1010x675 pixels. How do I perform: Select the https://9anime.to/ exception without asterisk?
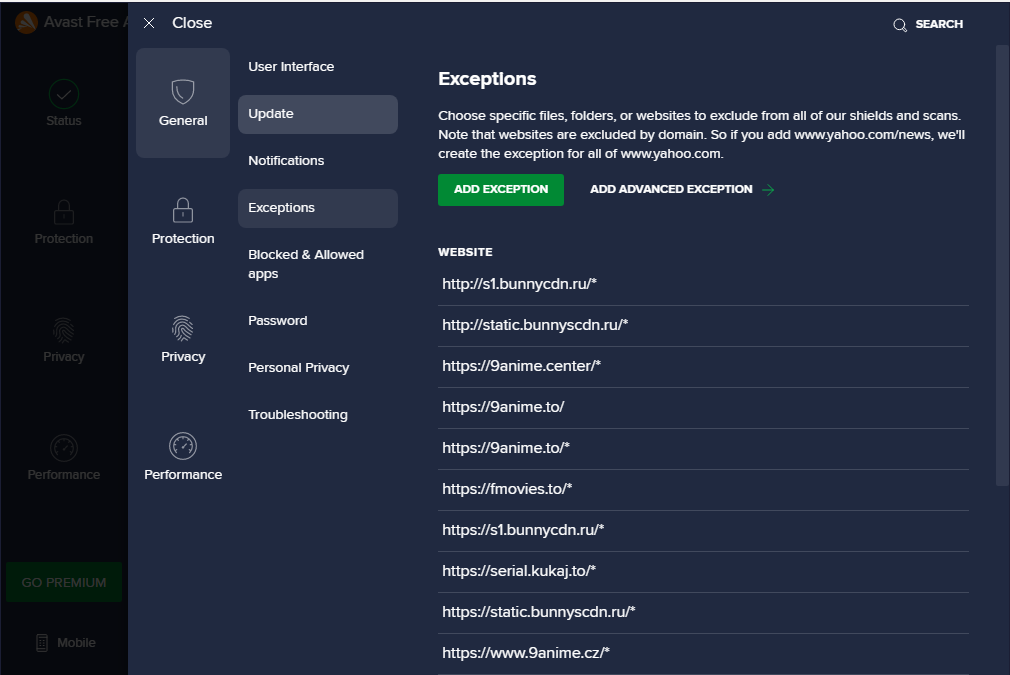coord(703,408)
